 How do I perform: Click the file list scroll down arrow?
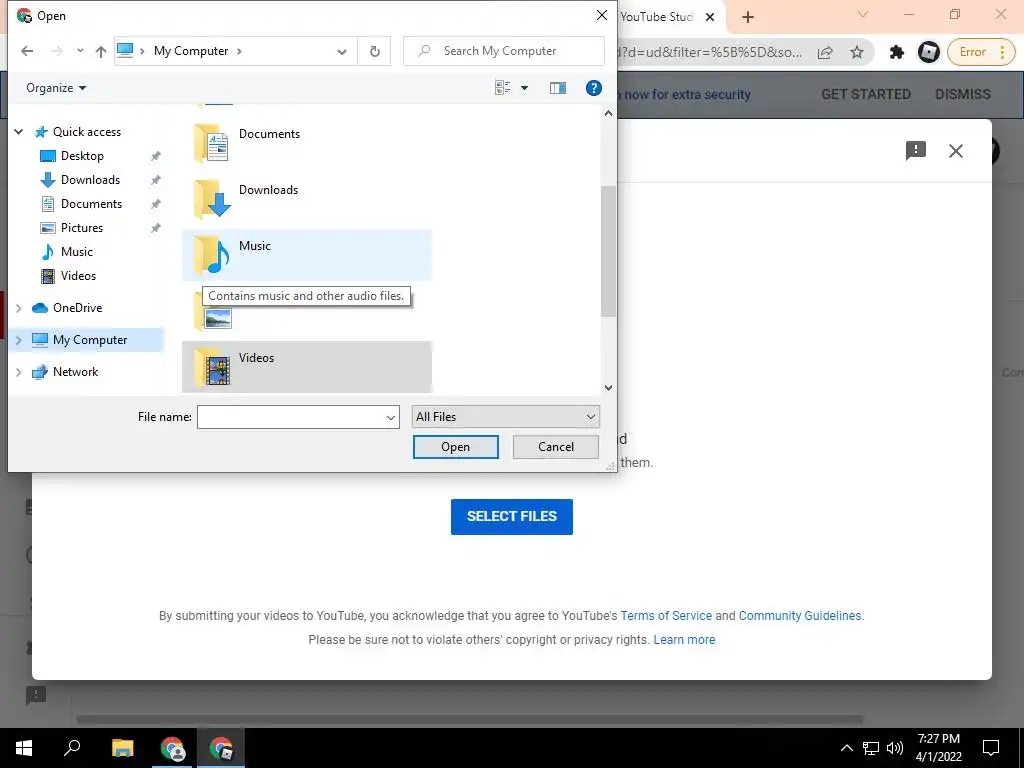click(608, 387)
